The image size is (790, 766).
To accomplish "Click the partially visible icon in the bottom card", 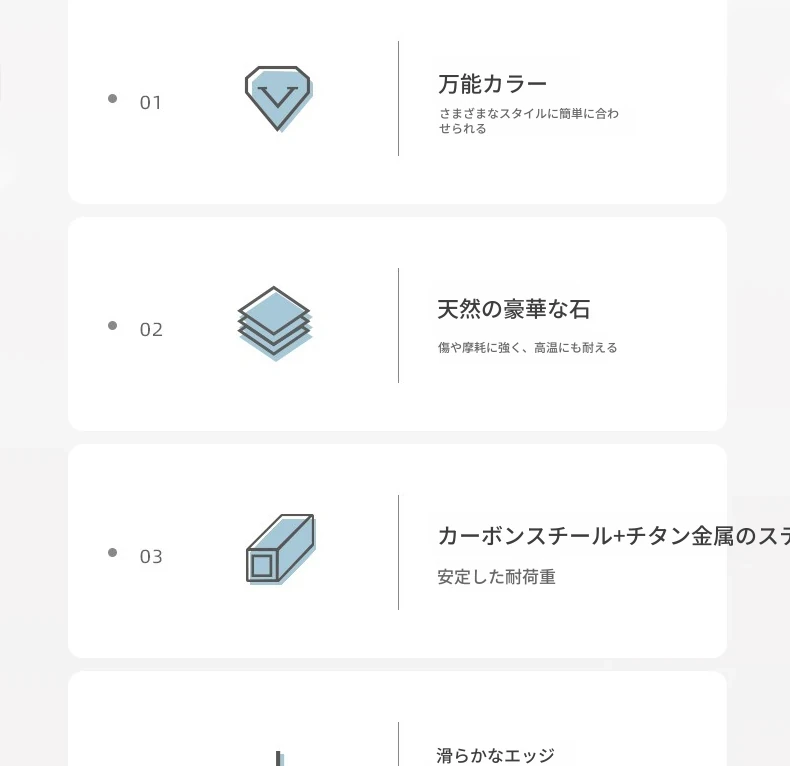I will tap(279, 758).
